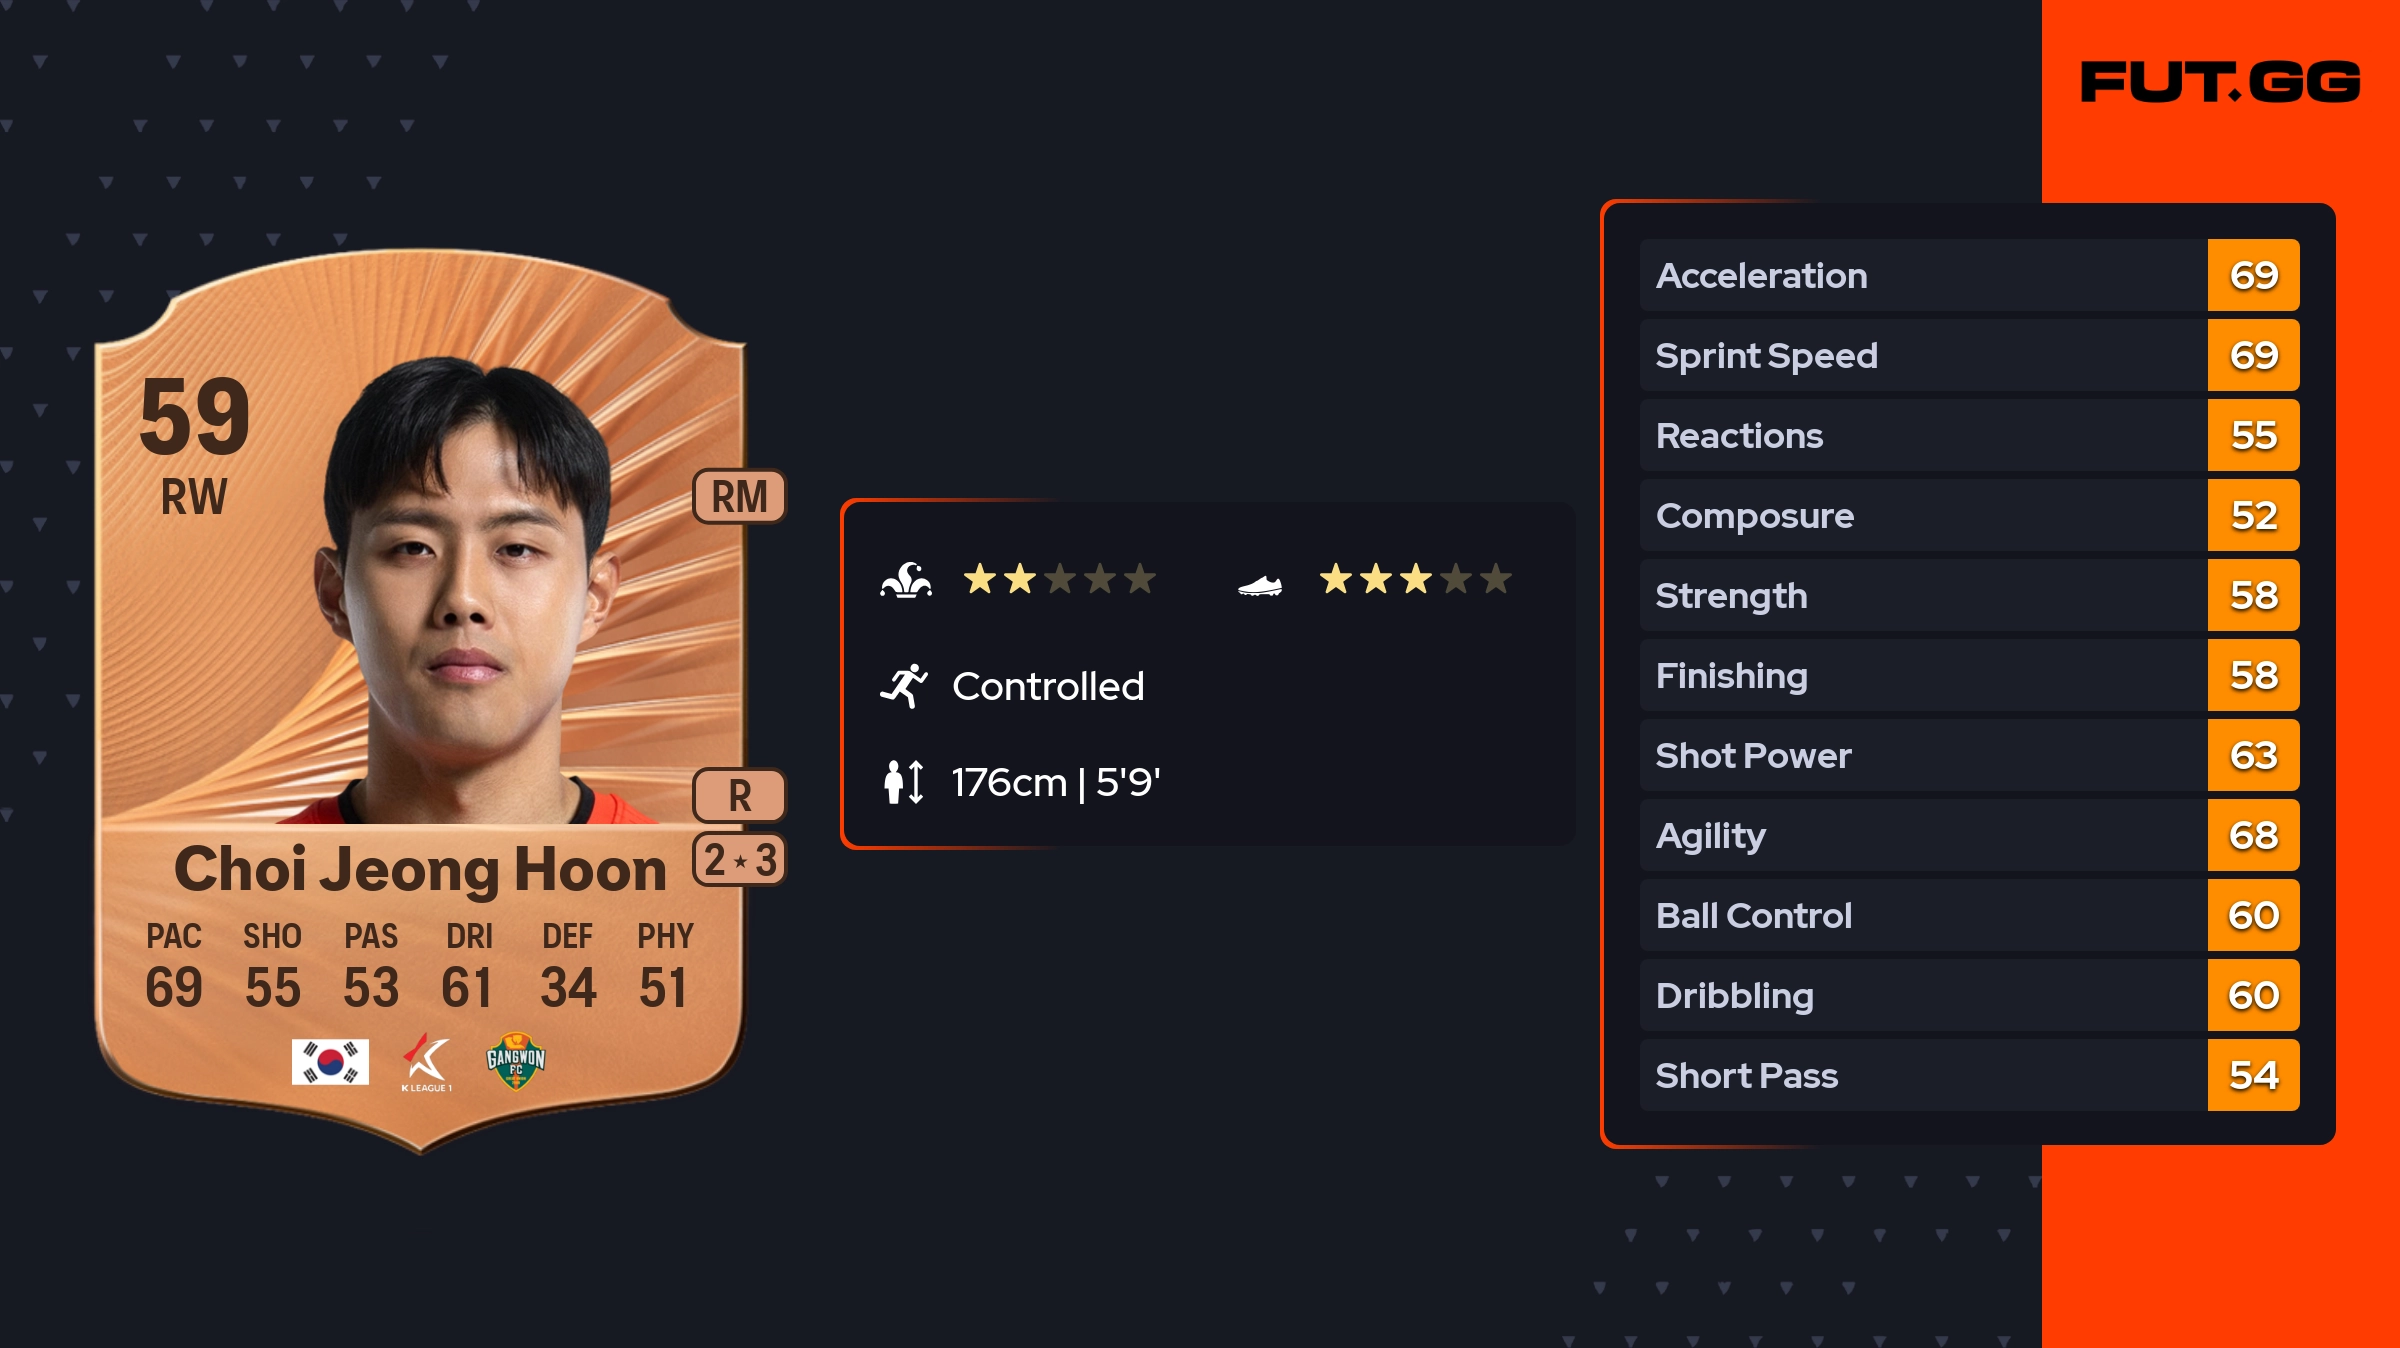2400x1348 pixels.
Task: Click the Choi Jeong Hoon name
Action: 420,868
